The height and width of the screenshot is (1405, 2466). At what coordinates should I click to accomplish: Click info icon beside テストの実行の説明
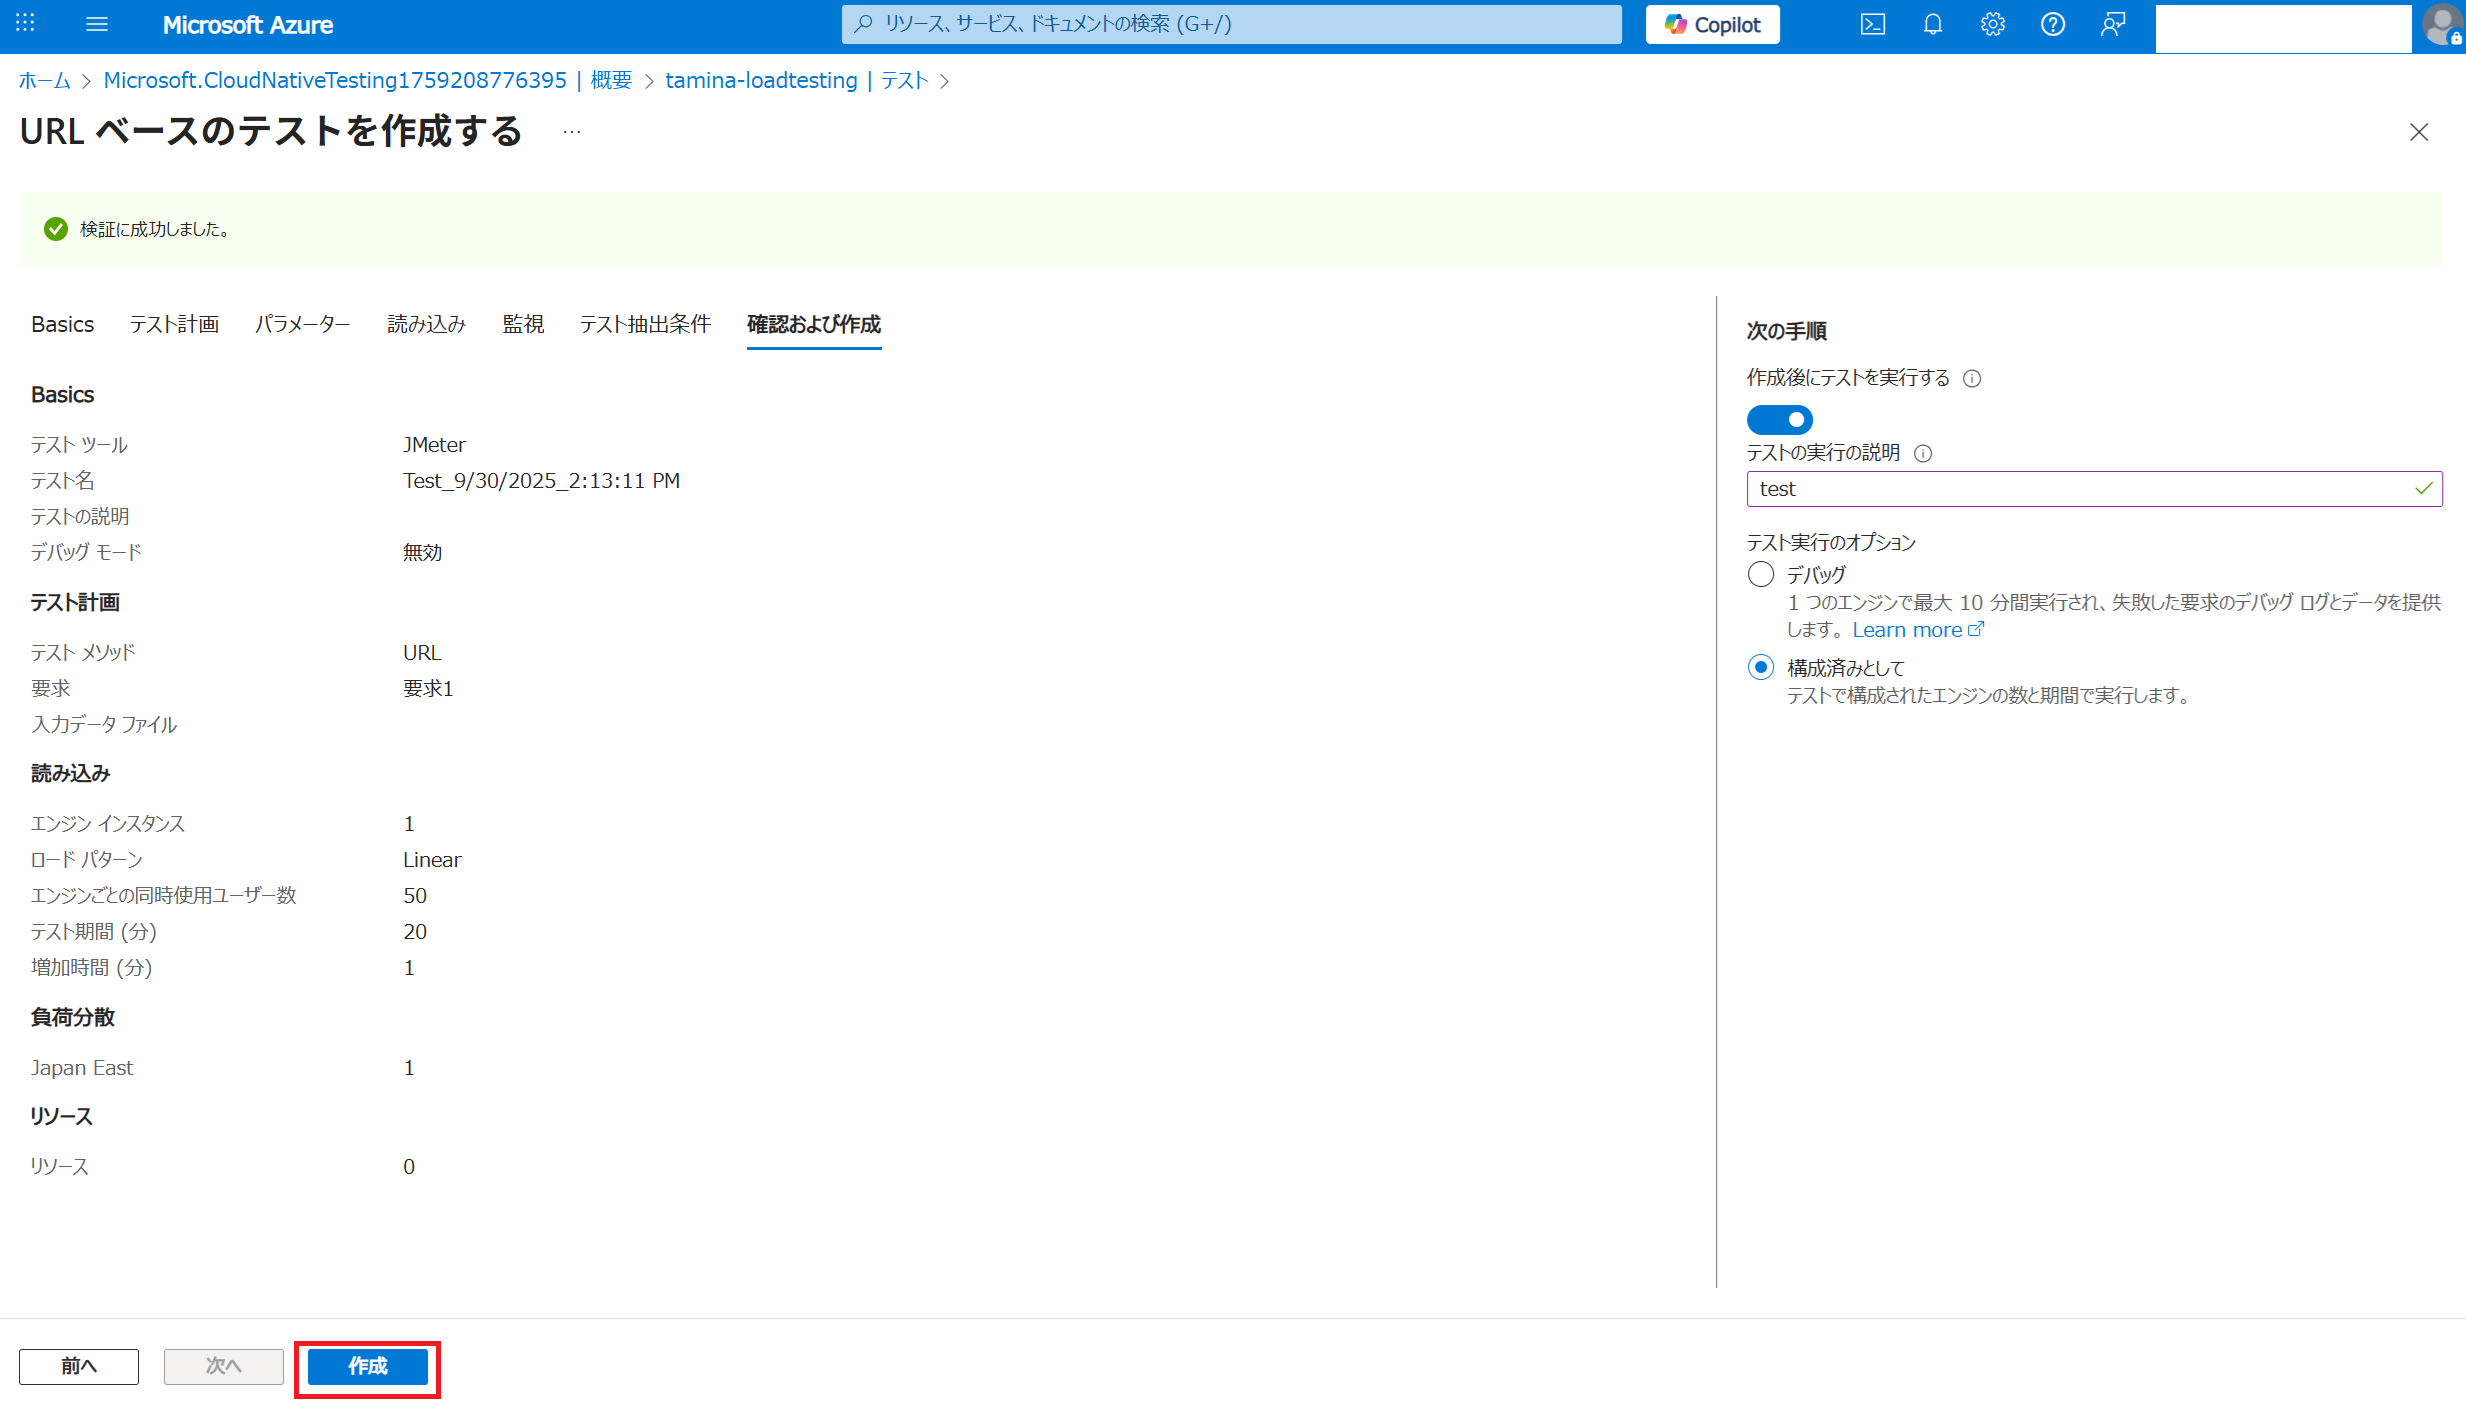(x=1923, y=453)
